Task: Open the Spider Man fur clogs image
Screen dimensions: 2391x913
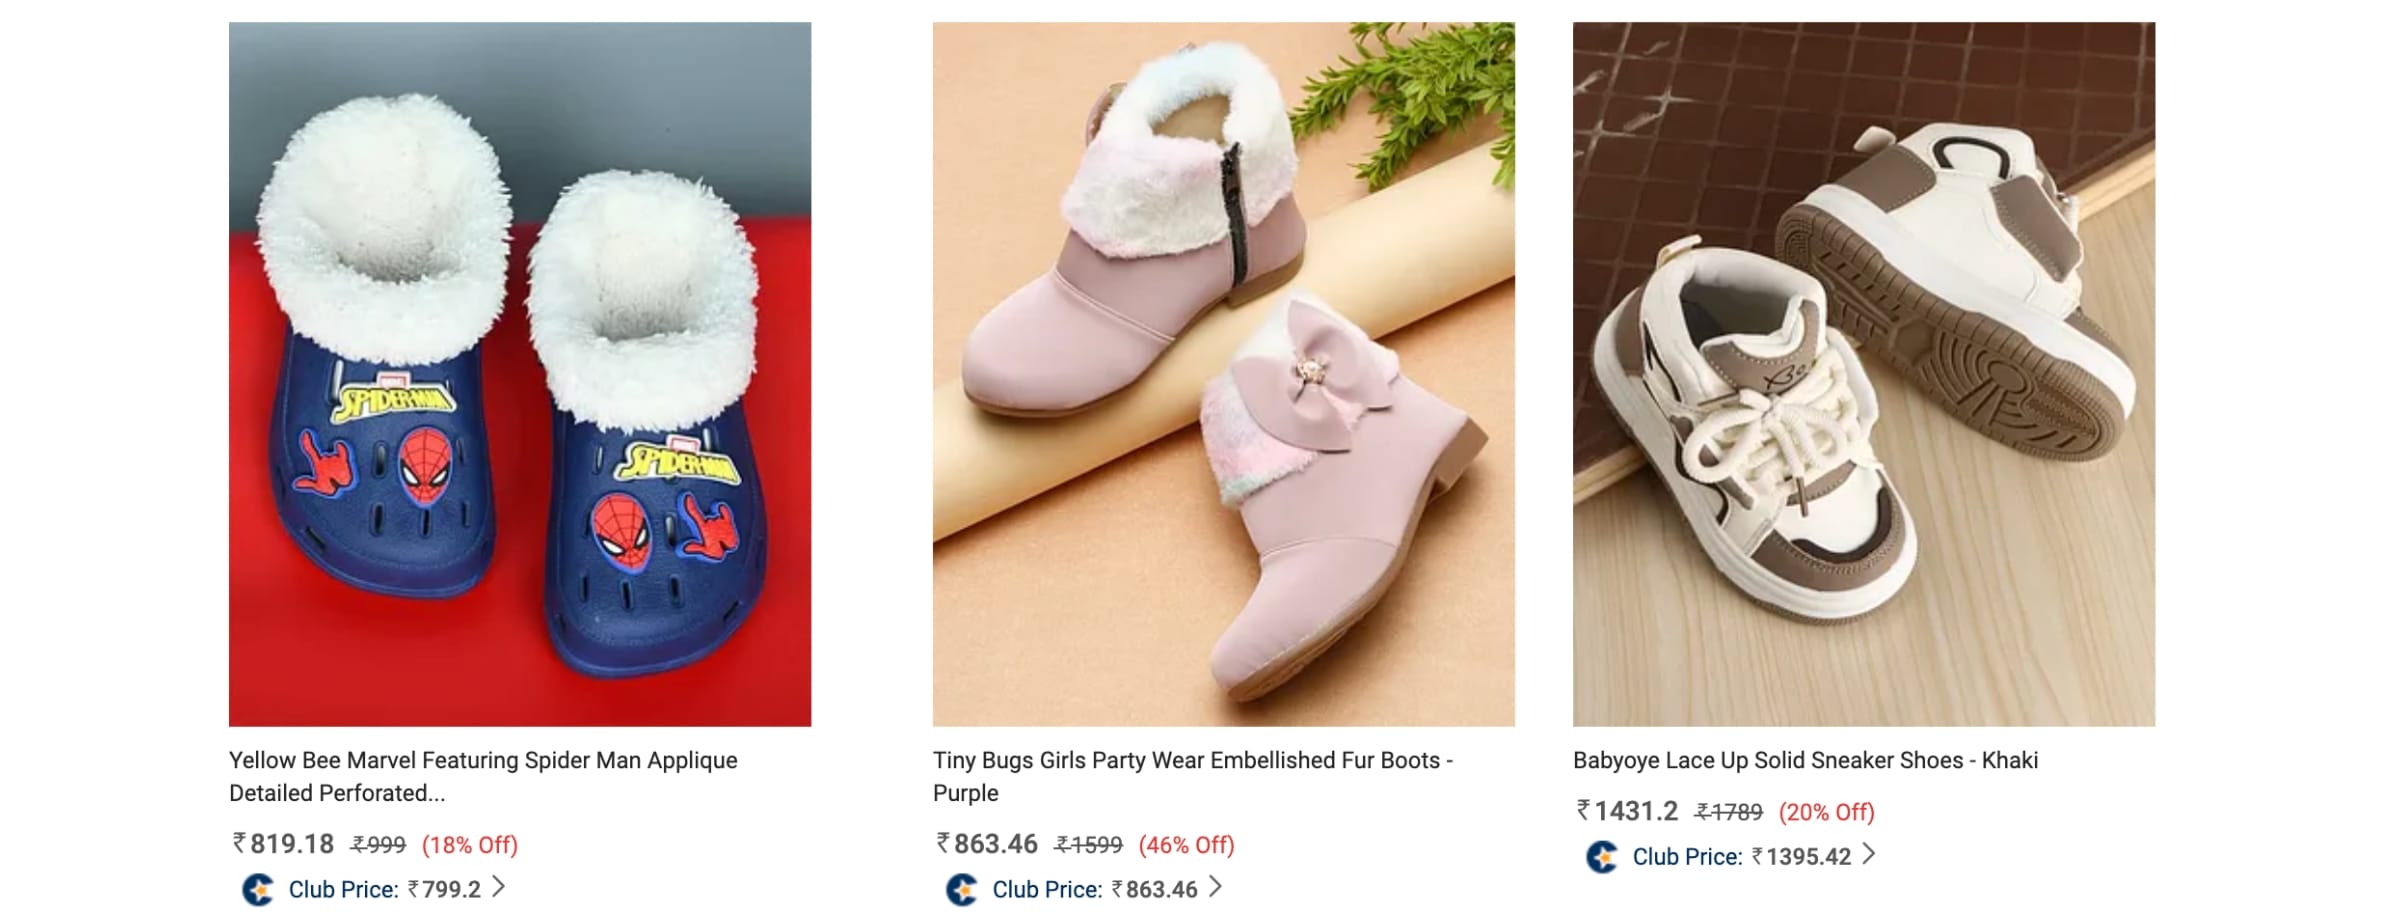Action: pyautogui.click(x=520, y=374)
